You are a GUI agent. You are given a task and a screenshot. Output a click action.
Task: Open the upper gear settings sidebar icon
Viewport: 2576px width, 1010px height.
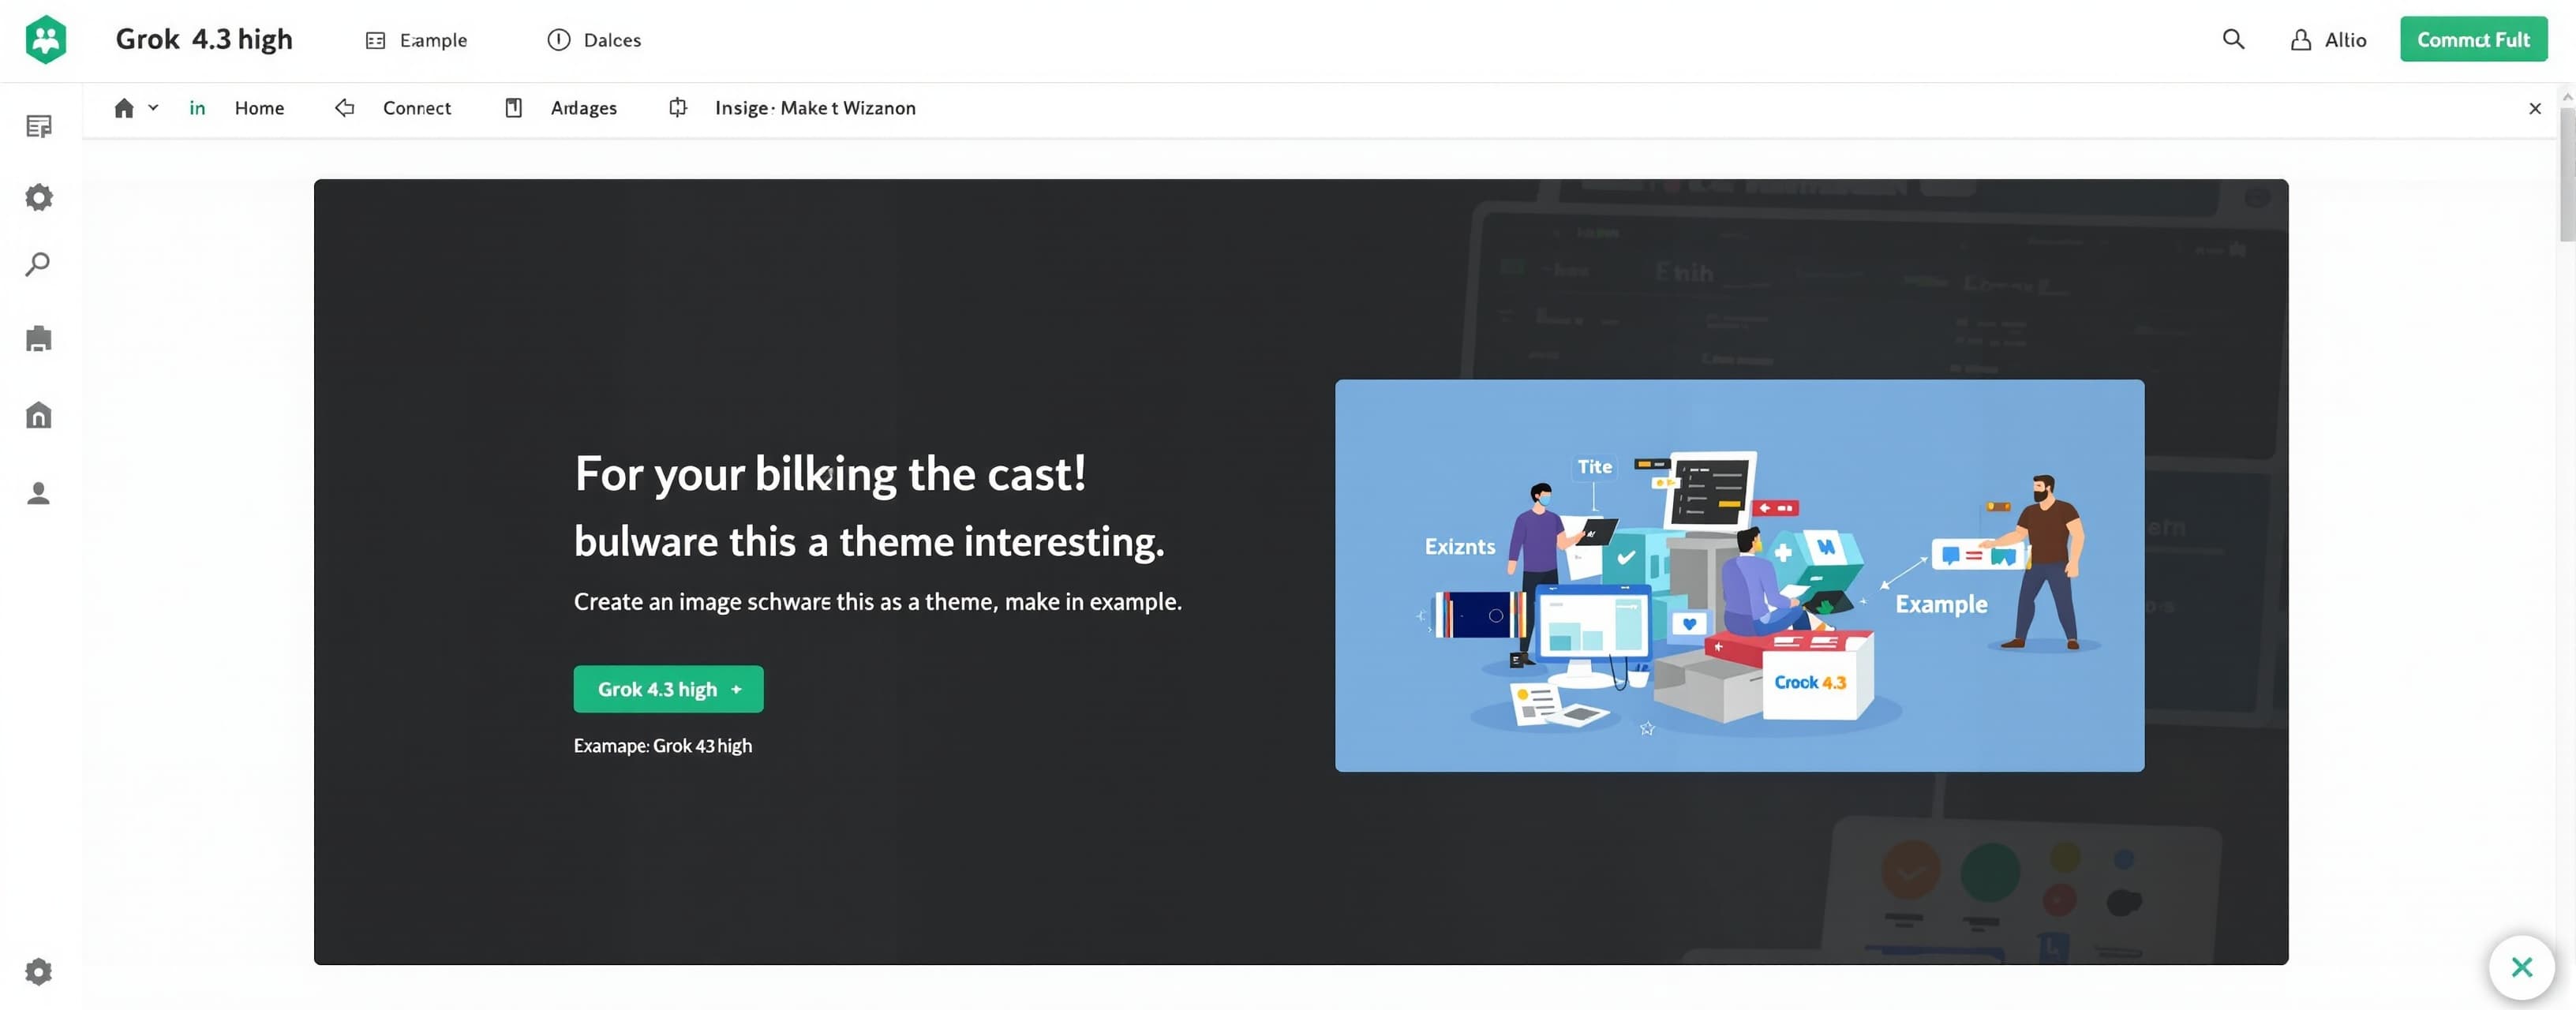pos(39,197)
